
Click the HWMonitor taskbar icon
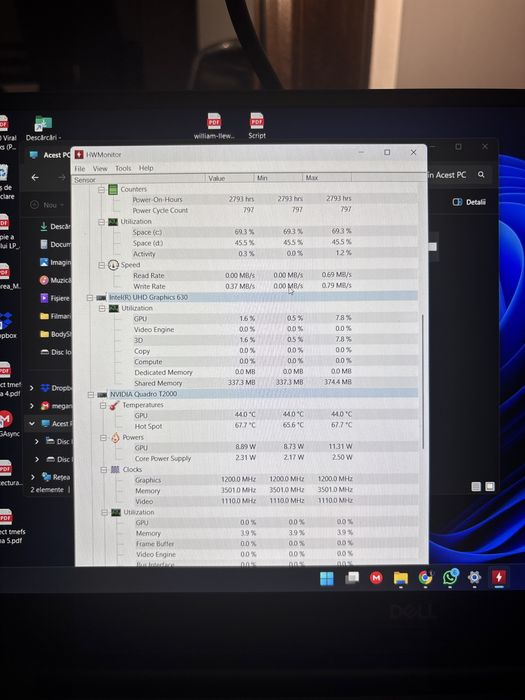[499, 577]
